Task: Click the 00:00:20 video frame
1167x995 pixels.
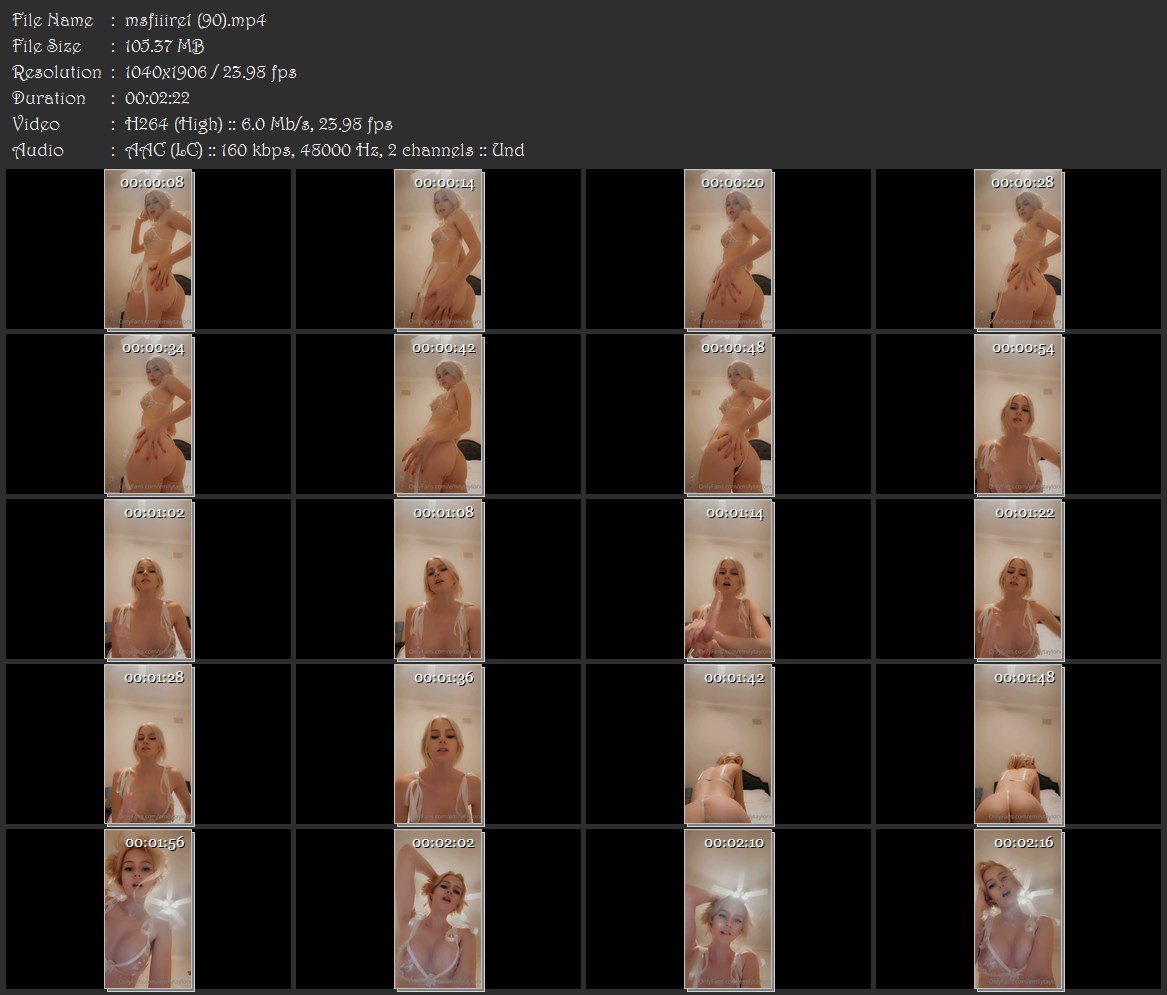Action: 729,249
